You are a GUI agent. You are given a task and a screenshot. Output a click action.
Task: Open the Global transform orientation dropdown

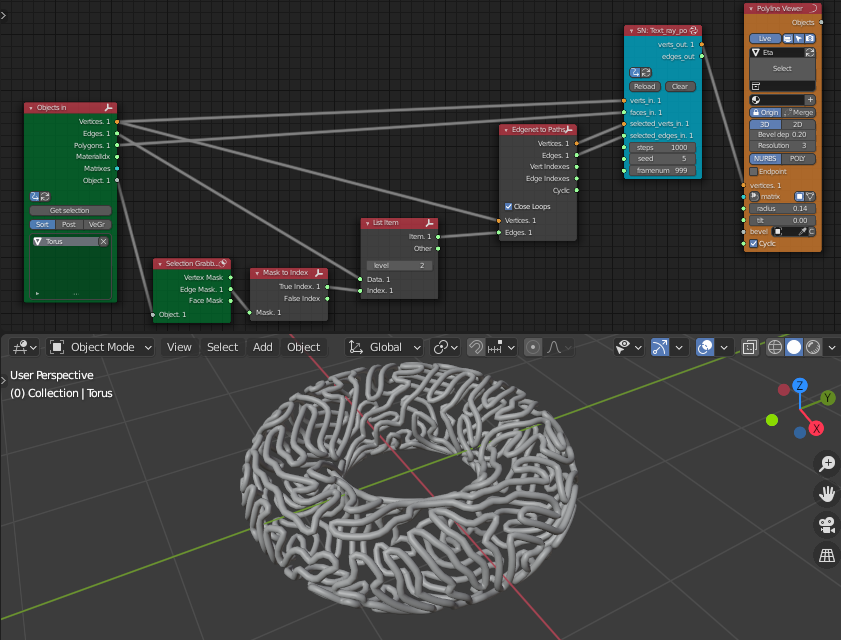(x=385, y=347)
